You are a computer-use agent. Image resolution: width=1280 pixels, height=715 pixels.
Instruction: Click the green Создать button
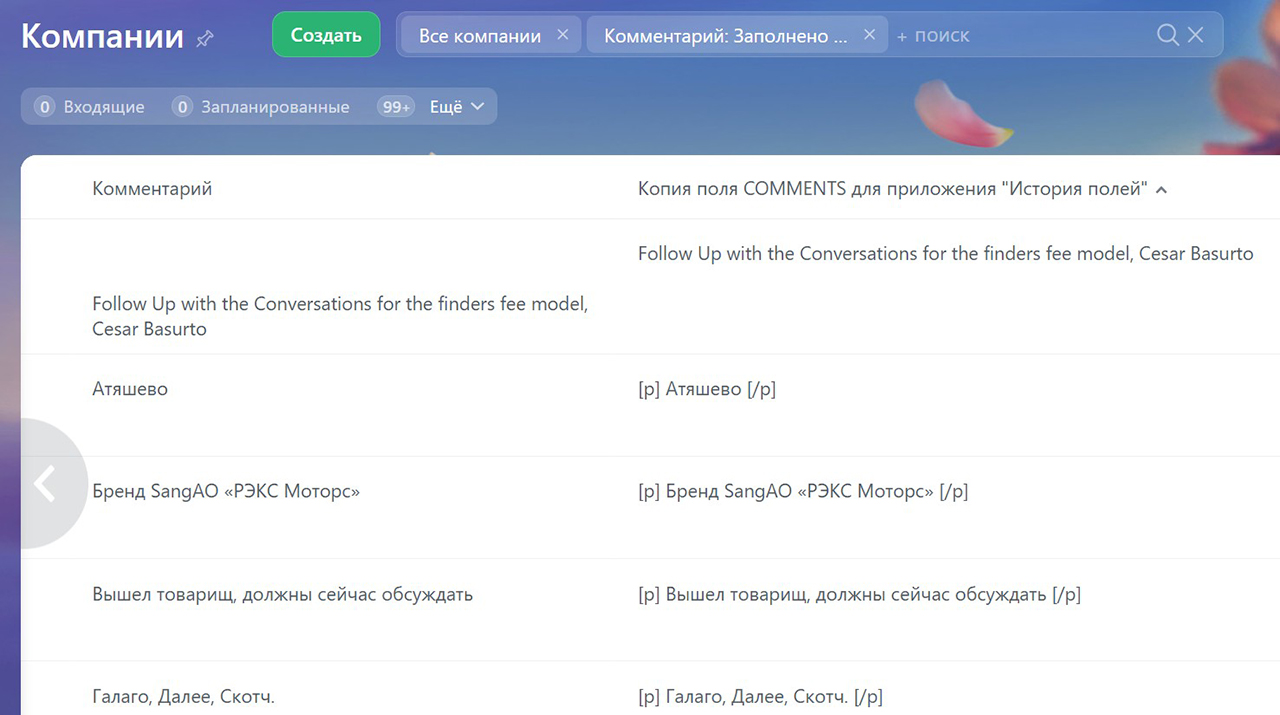[x=326, y=35]
